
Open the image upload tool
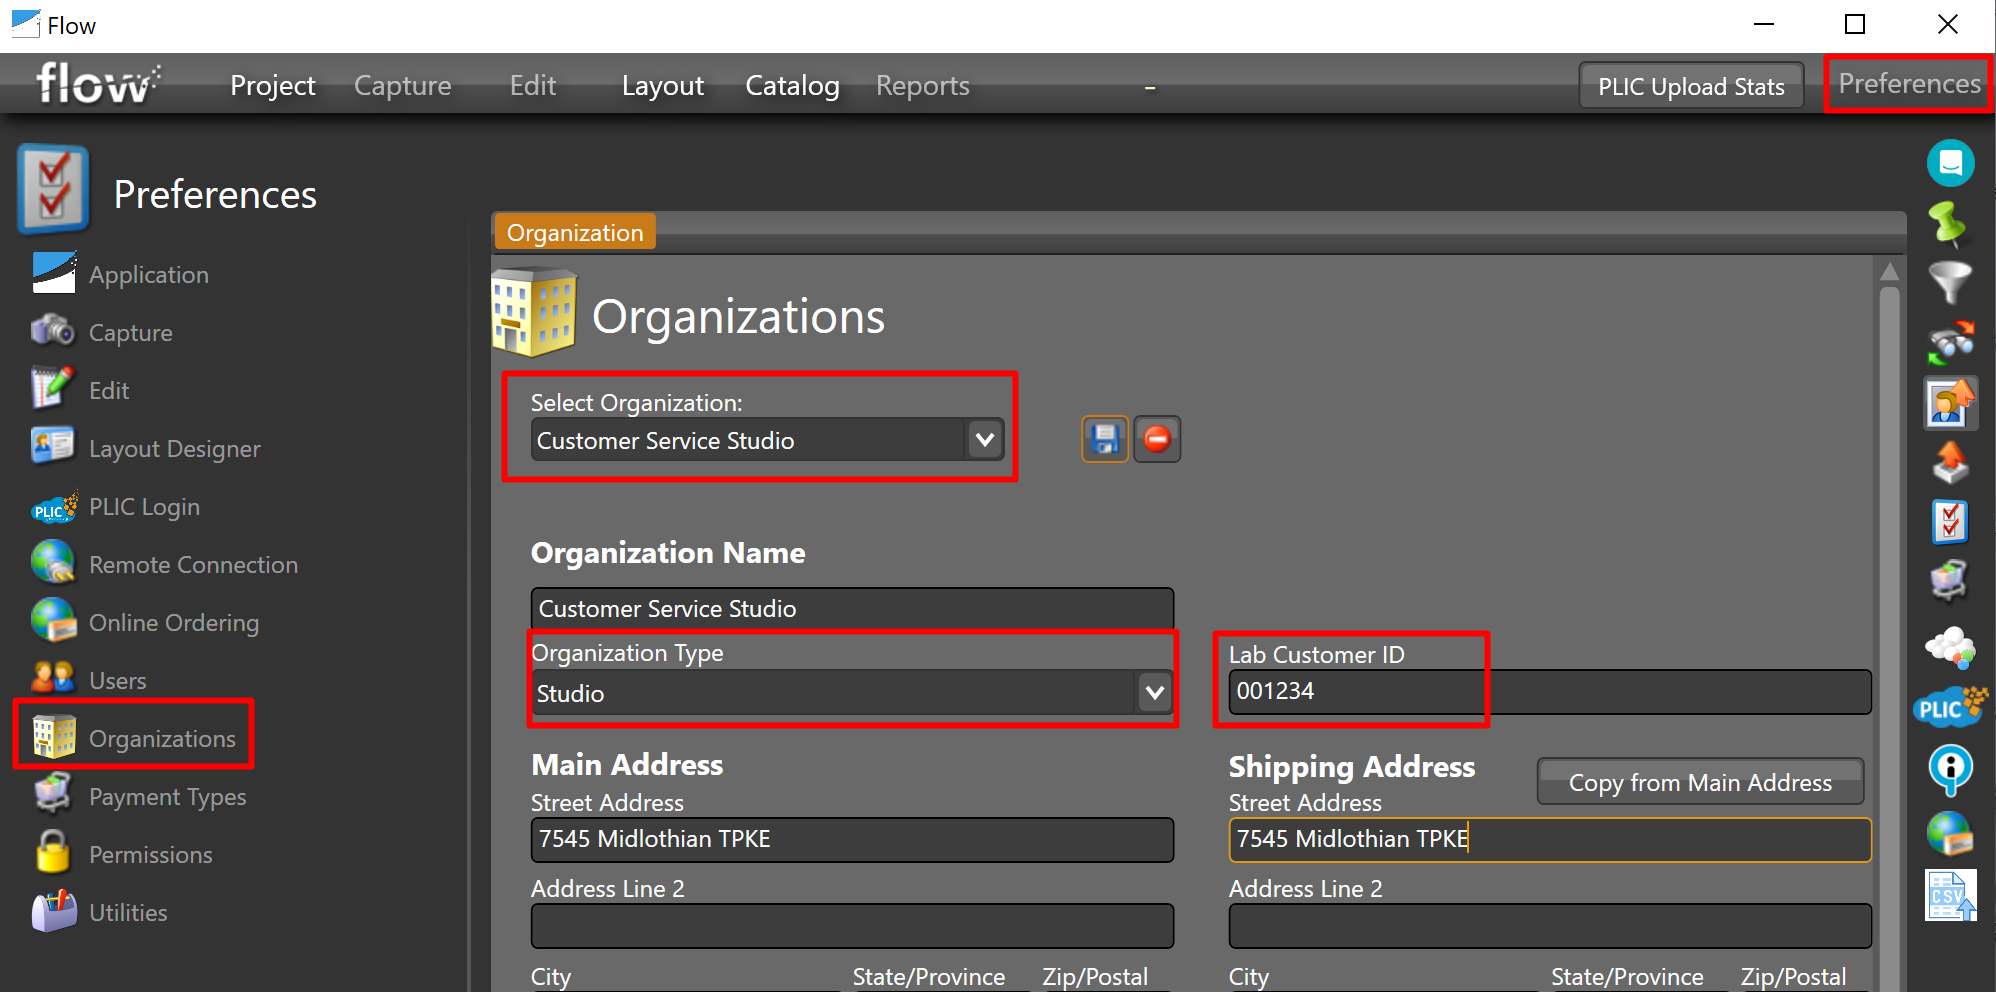pyautogui.click(x=1951, y=403)
